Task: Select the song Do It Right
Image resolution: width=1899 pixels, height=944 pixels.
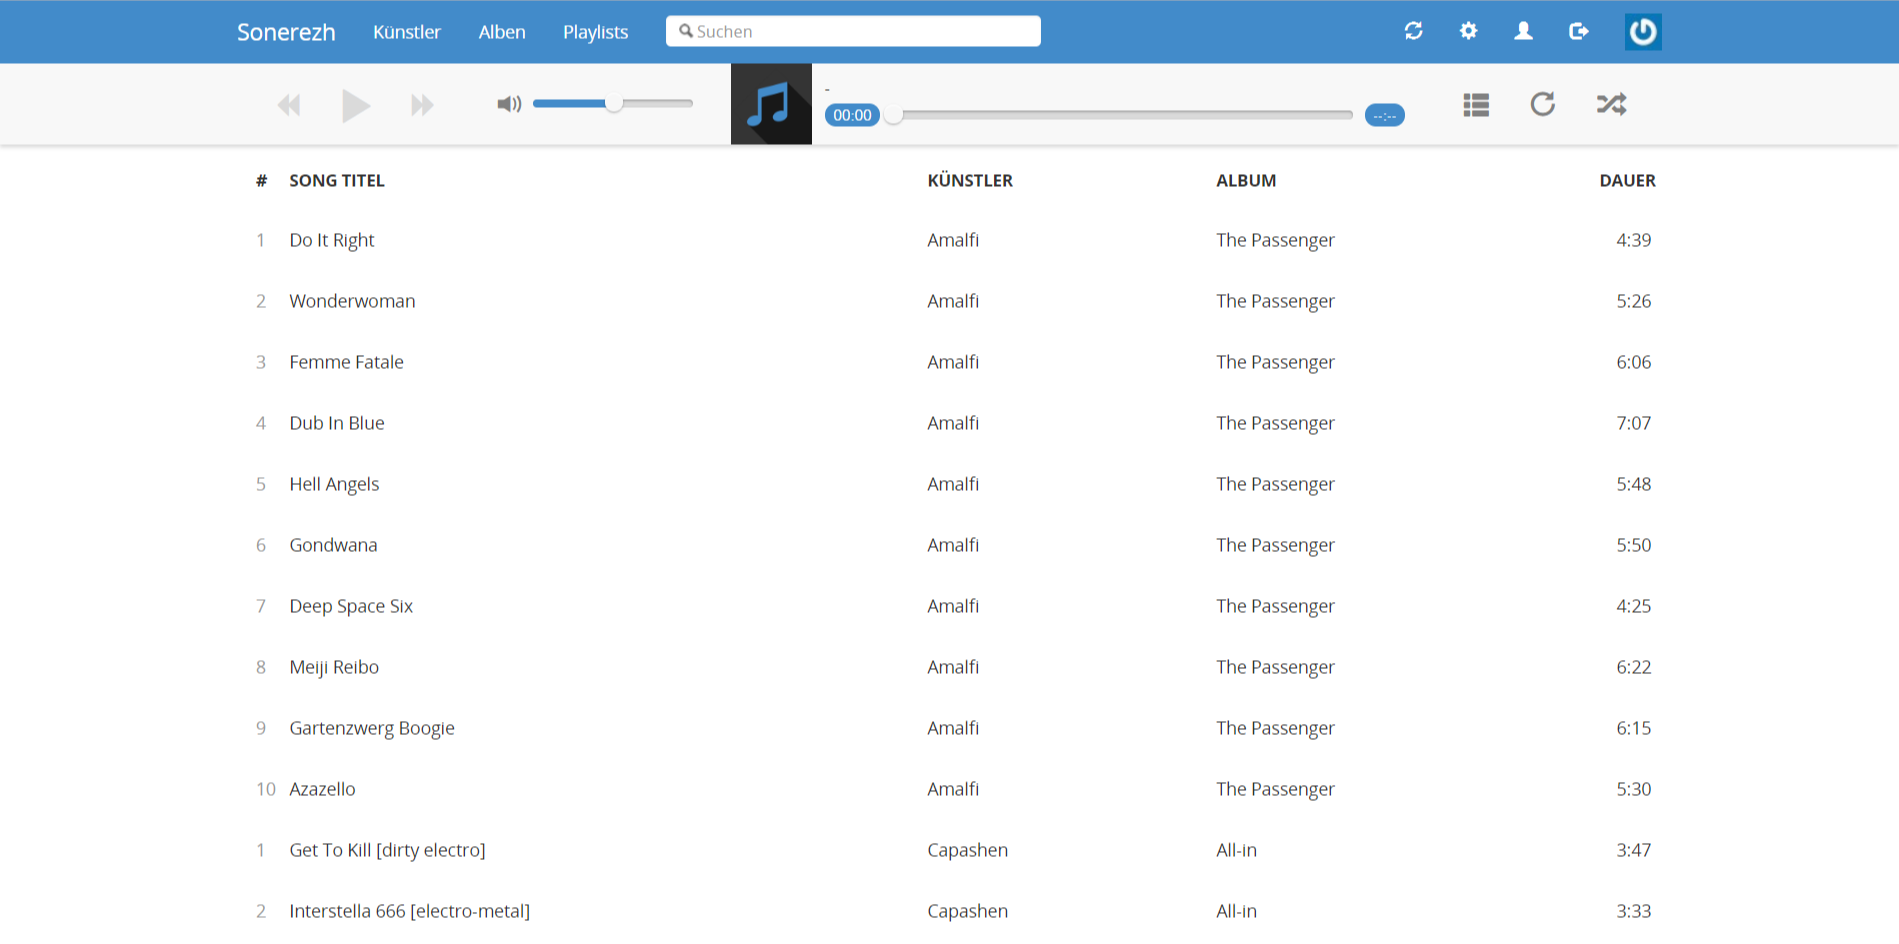Action: tap(332, 240)
